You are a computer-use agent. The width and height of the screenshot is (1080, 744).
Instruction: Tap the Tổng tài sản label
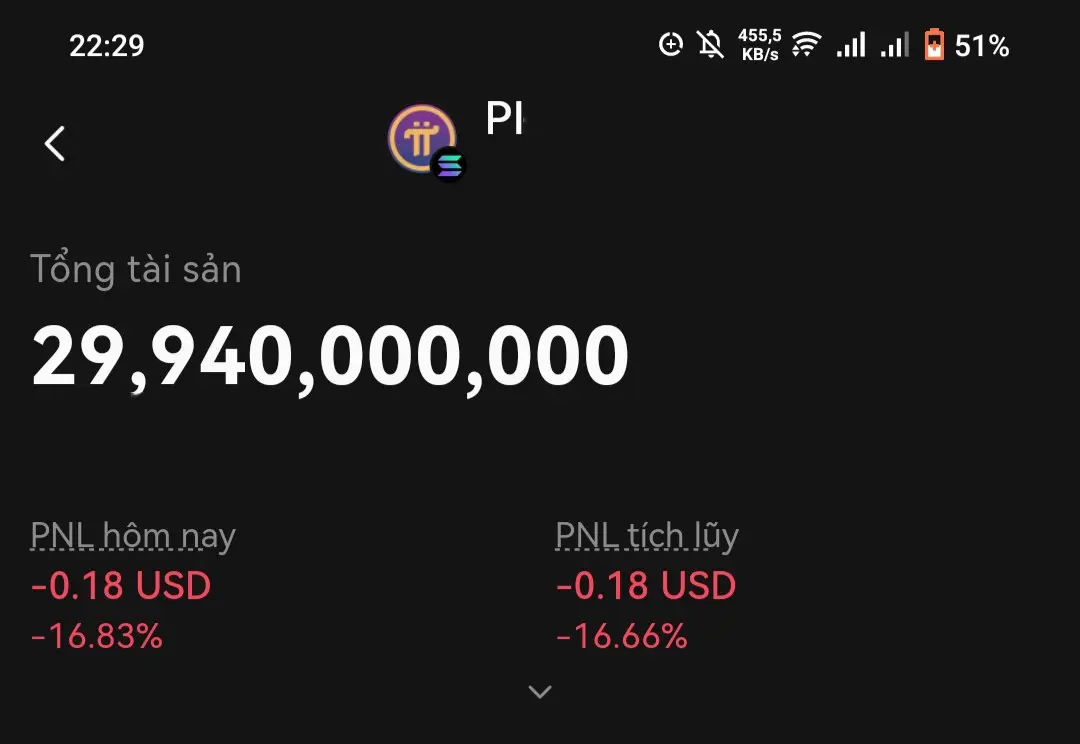(136, 270)
